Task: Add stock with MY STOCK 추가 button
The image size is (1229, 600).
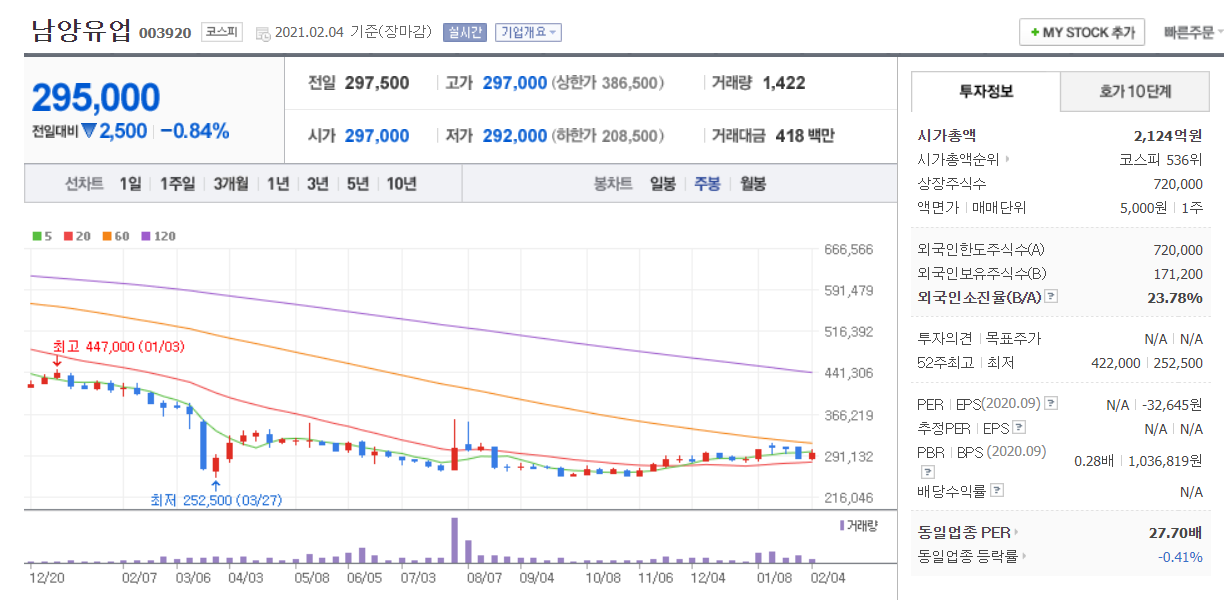Action: point(1081,32)
